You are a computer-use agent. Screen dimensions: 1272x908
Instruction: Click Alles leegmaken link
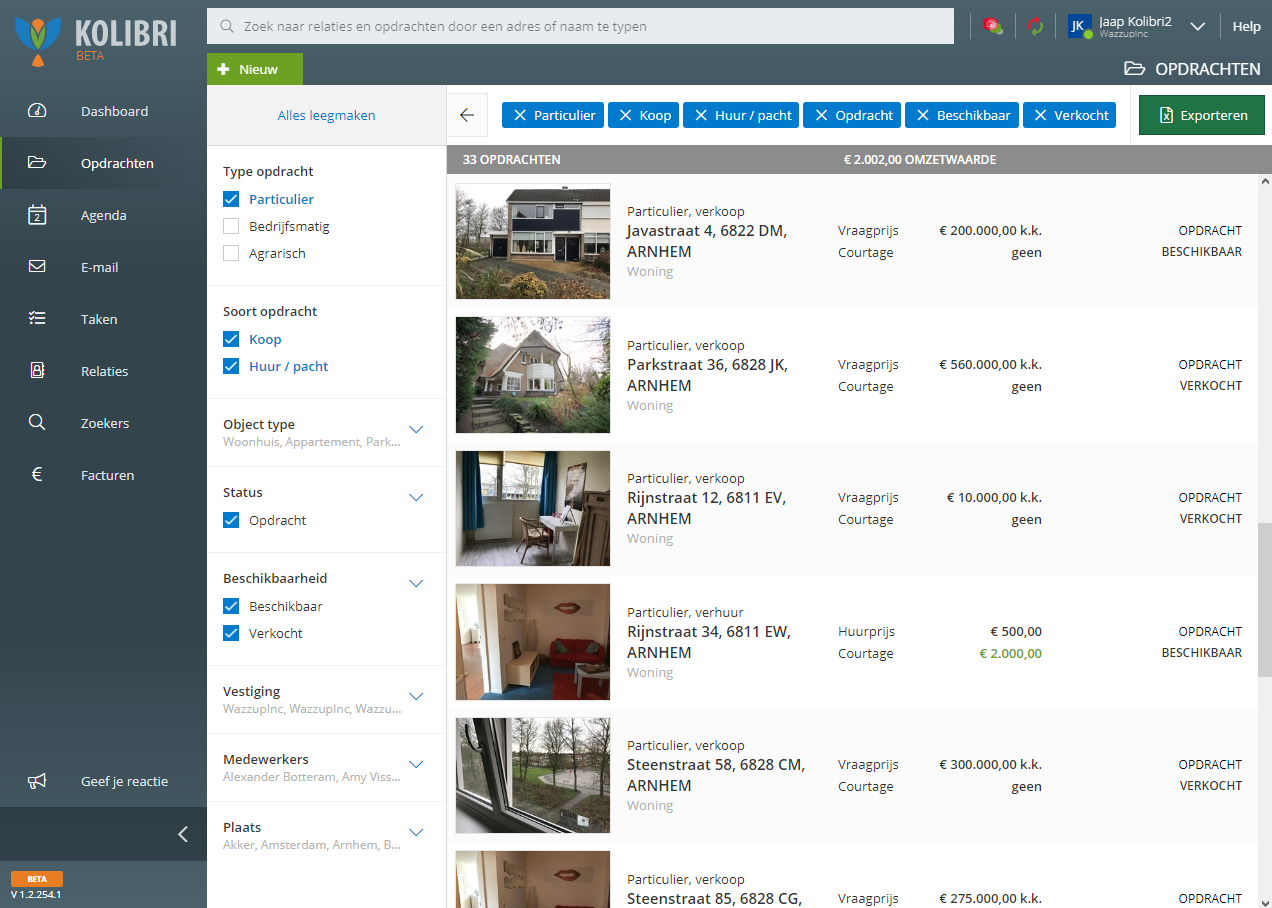[x=326, y=115]
